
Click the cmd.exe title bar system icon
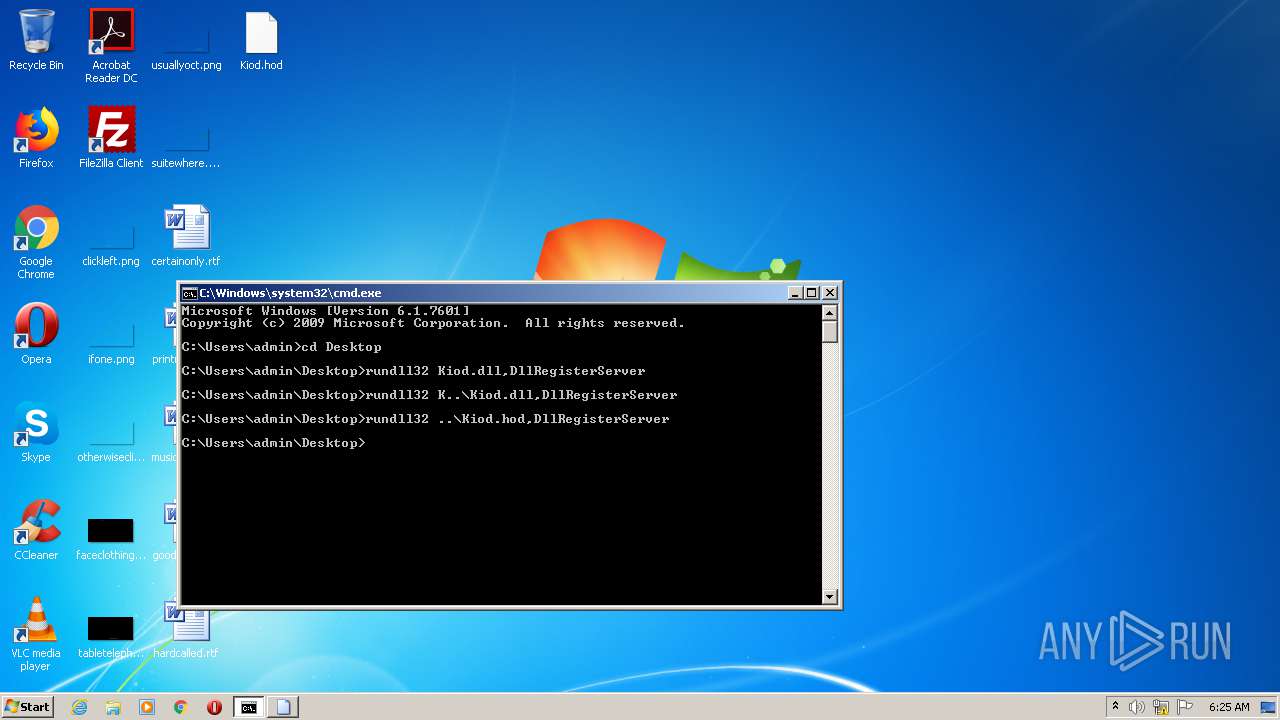pos(189,293)
